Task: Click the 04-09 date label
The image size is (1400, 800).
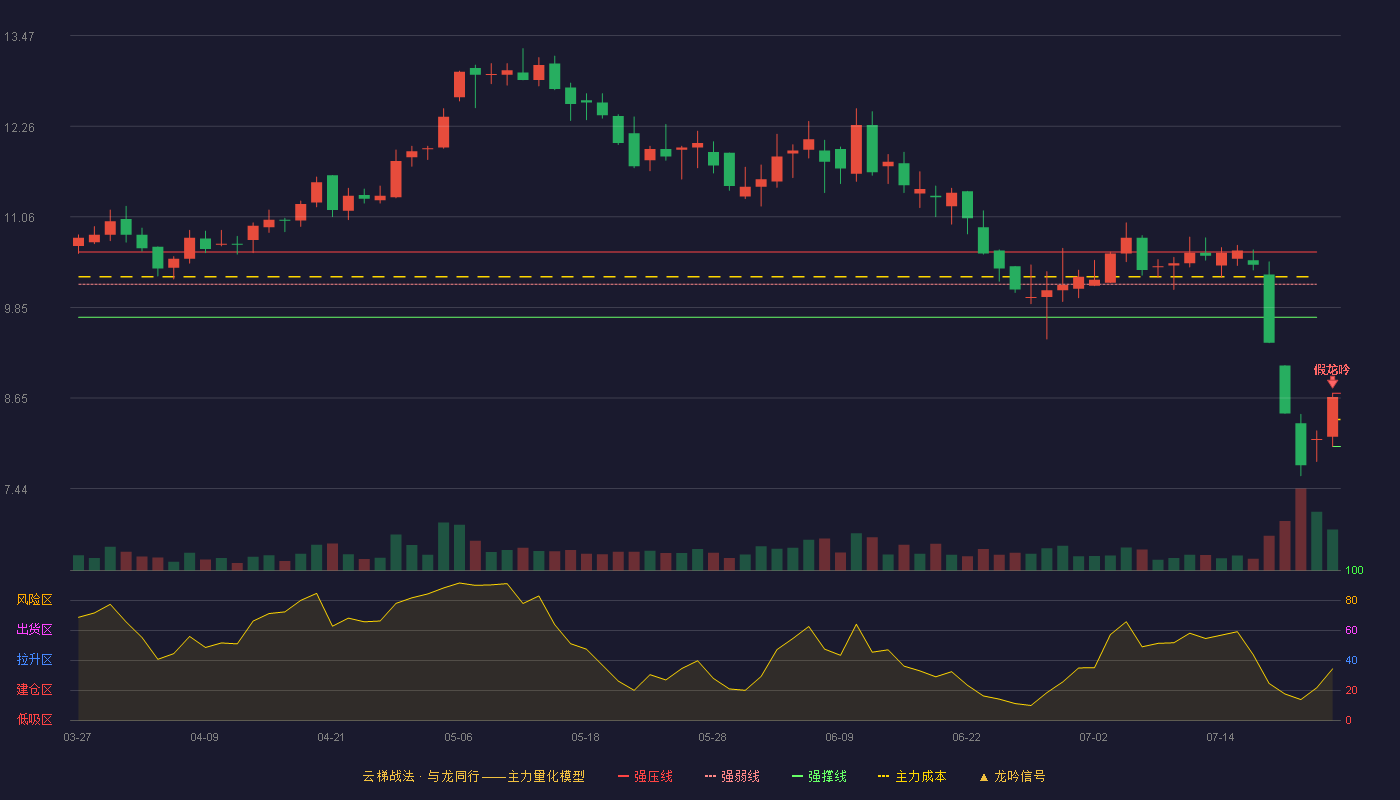Action: click(x=204, y=737)
